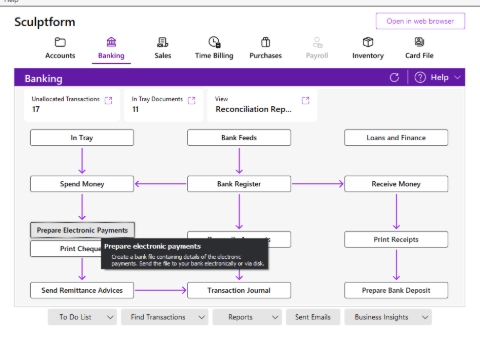Switch to the Inventory tab label
The height and width of the screenshot is (360, 480).
pyautogui.click(x=368, y=56)
